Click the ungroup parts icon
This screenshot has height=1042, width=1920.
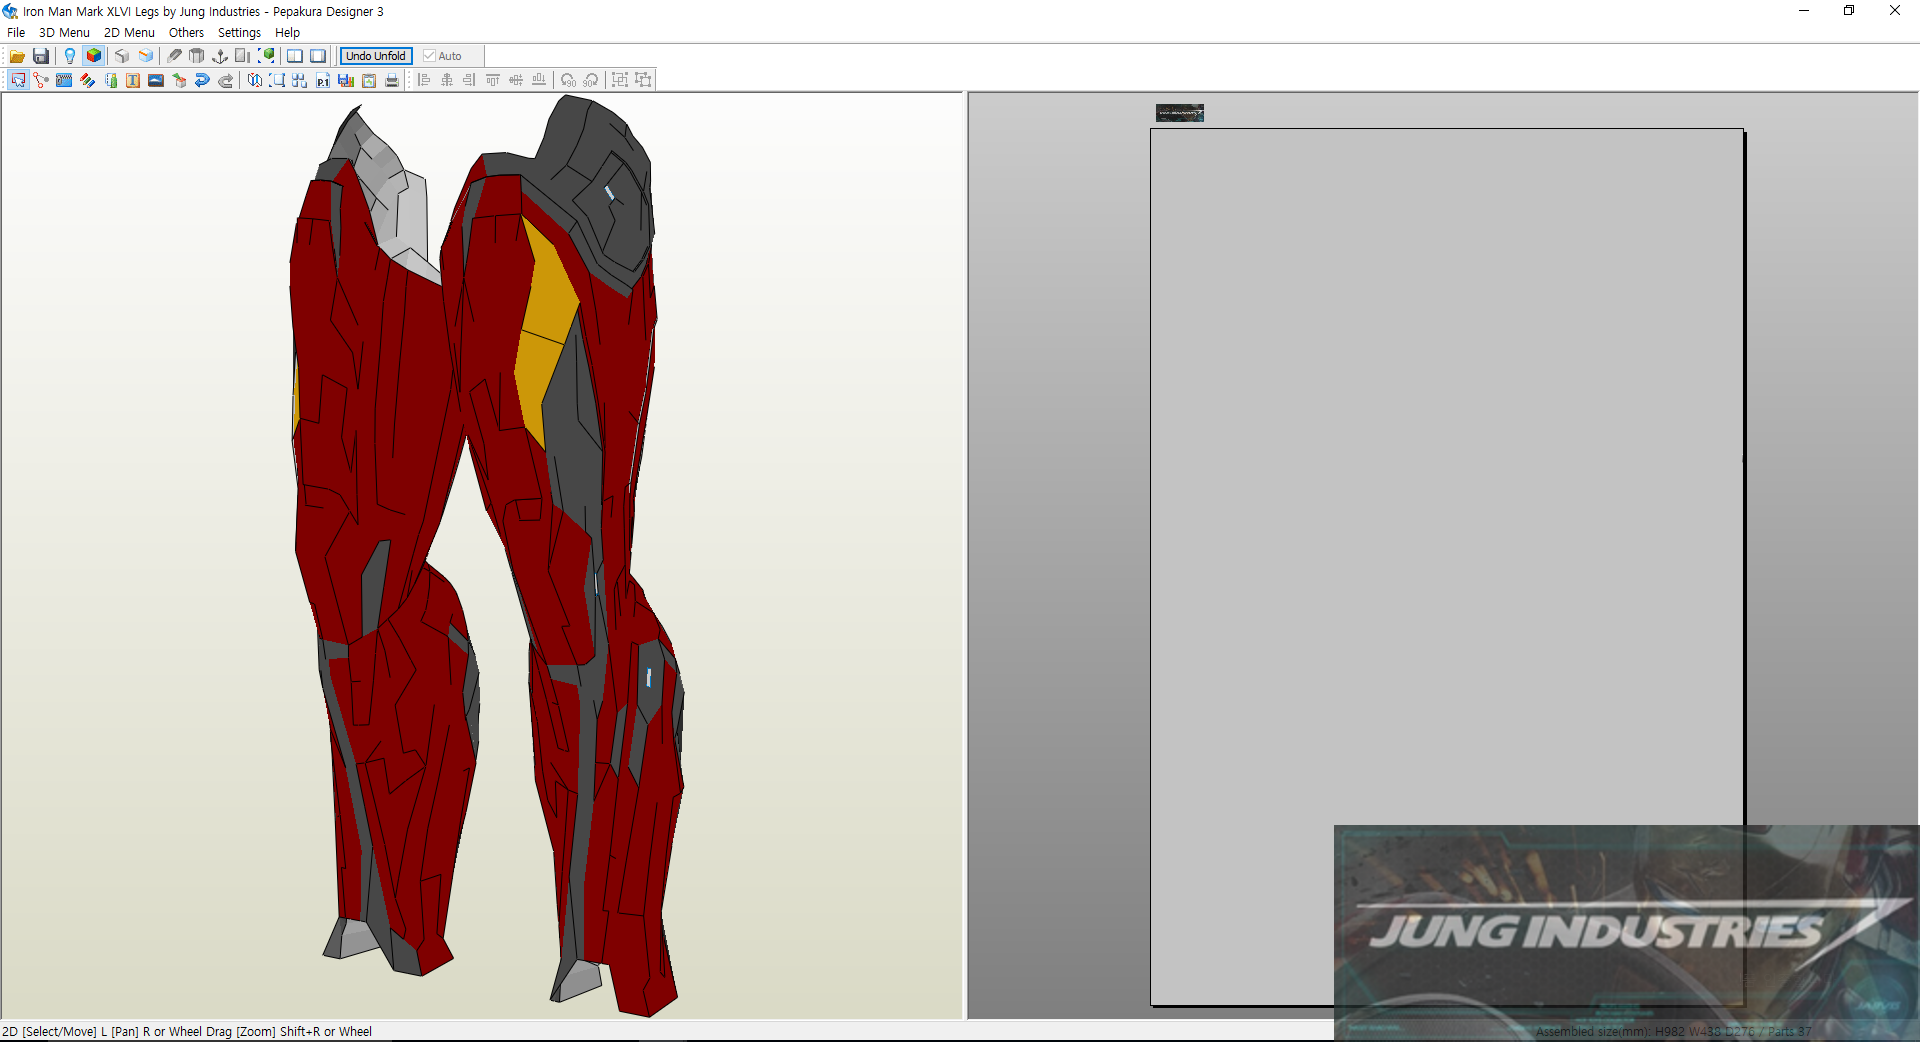click(643, 80)
